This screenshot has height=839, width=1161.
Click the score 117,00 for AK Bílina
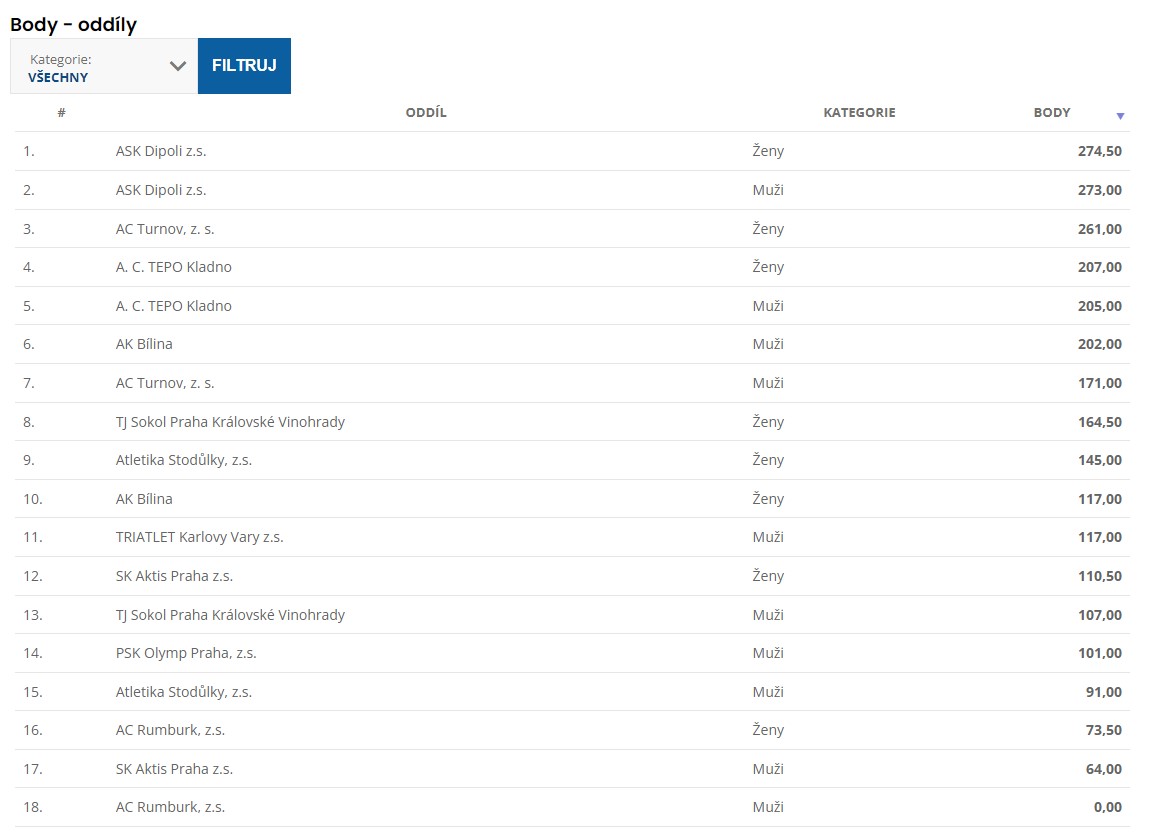coord(1100,499)
